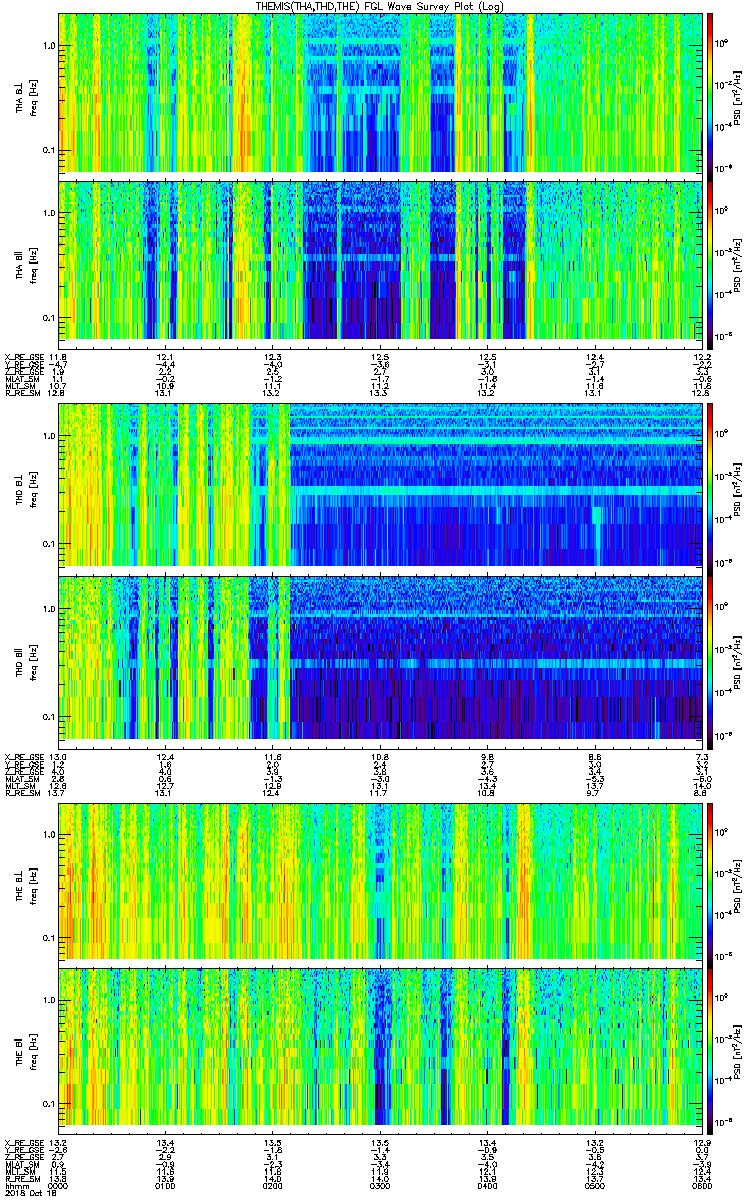Click the THD B-perpendicular spectrogram panel
This screenshot has height=1200, width=750.
pos(380,486)
